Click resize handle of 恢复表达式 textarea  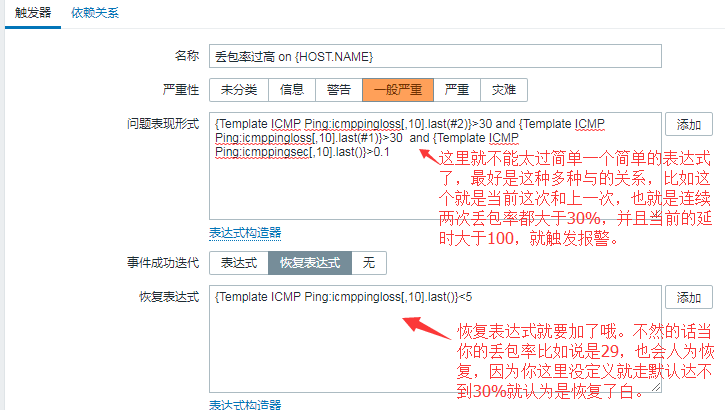(x=655, y=389)
